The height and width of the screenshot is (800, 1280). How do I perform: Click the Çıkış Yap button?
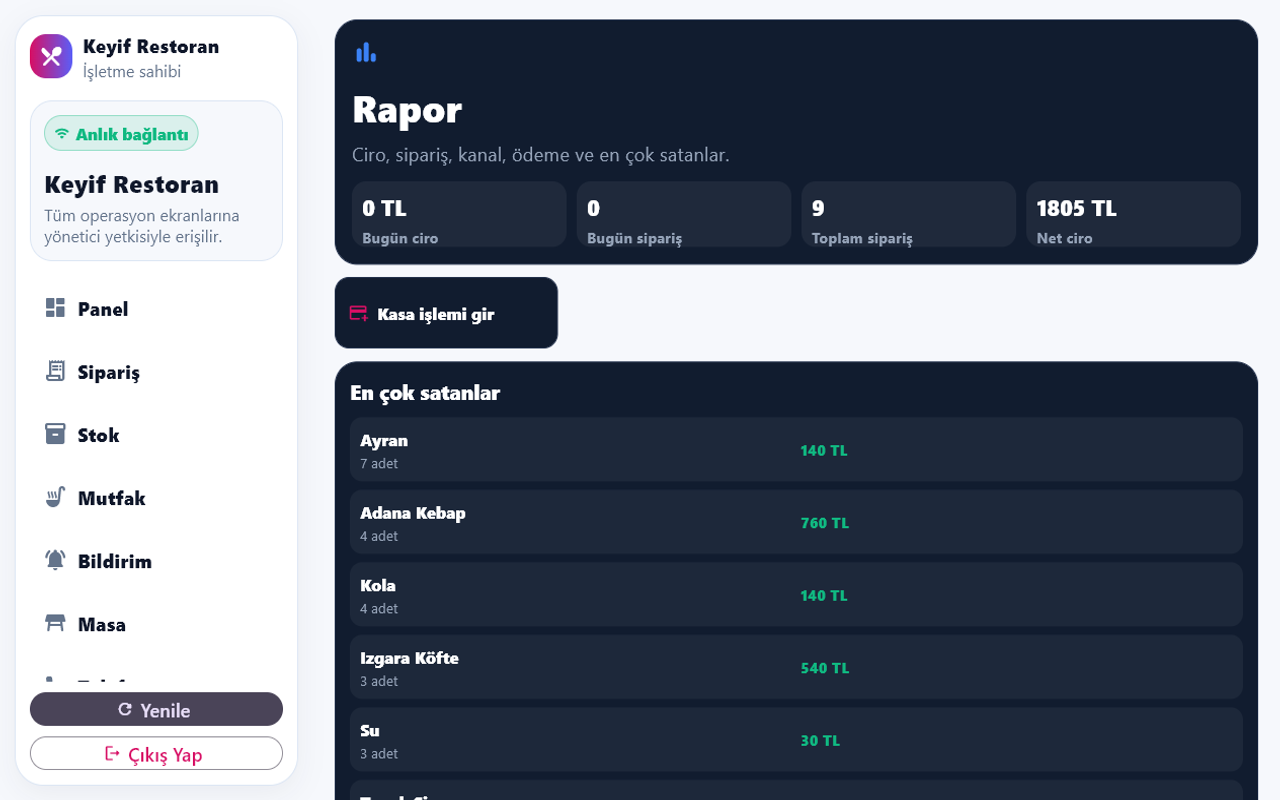point(156,754)
